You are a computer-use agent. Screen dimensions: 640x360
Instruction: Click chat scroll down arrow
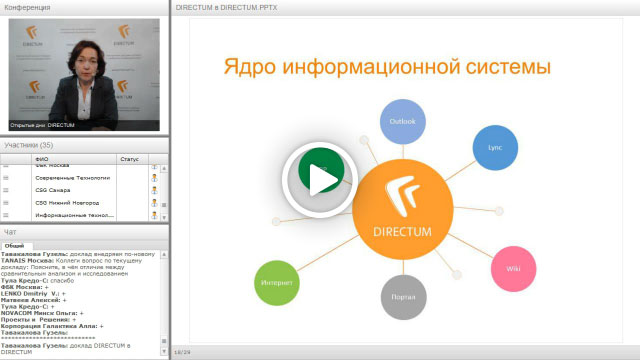(164, 351)
